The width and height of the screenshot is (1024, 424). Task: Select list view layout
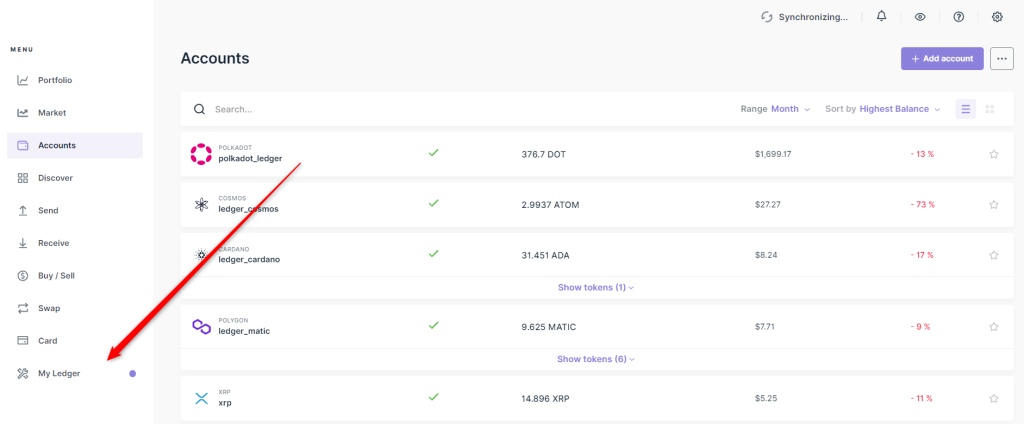point(965,109)
